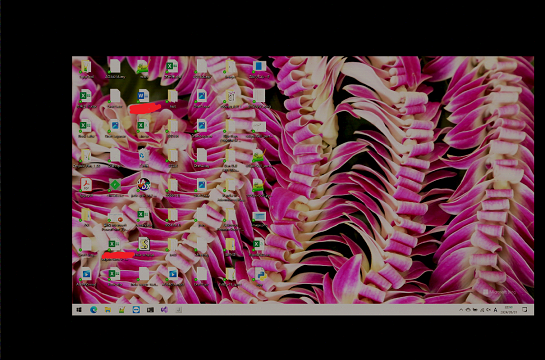Launch Microsoft Edge from the taskbar

pos(93,310)
